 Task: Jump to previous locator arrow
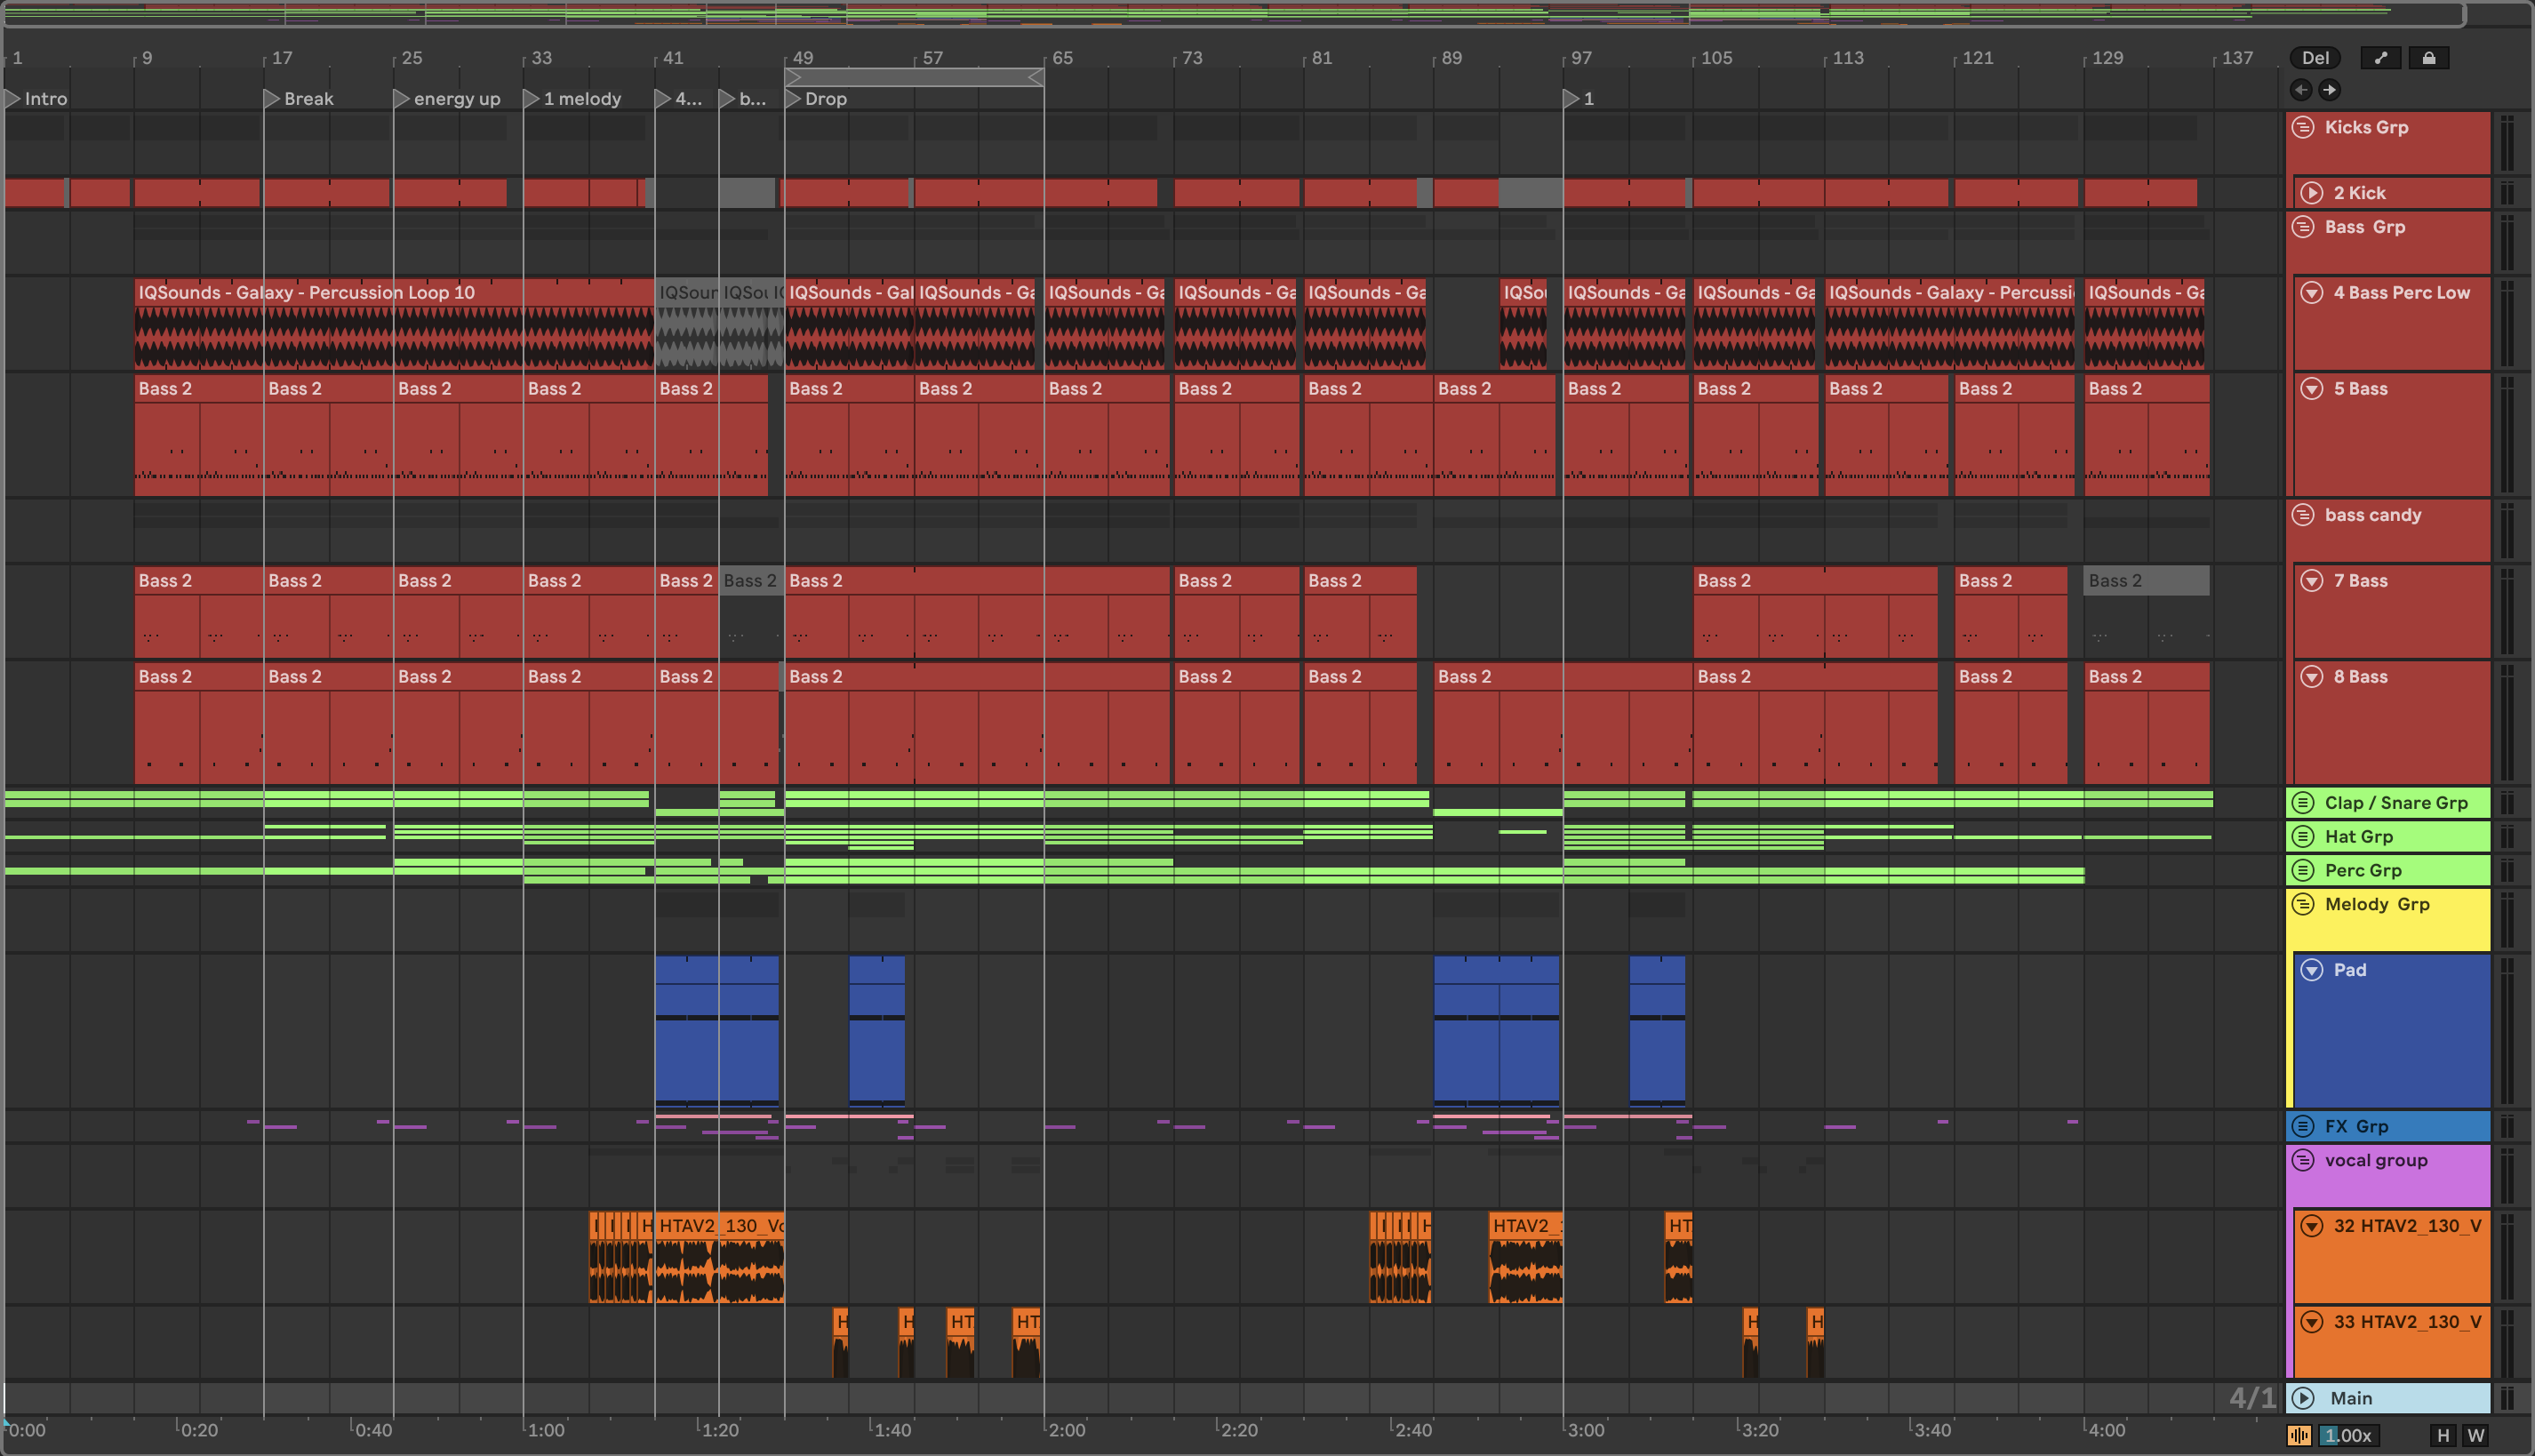pyautogui.click(x=2301, y=90)
